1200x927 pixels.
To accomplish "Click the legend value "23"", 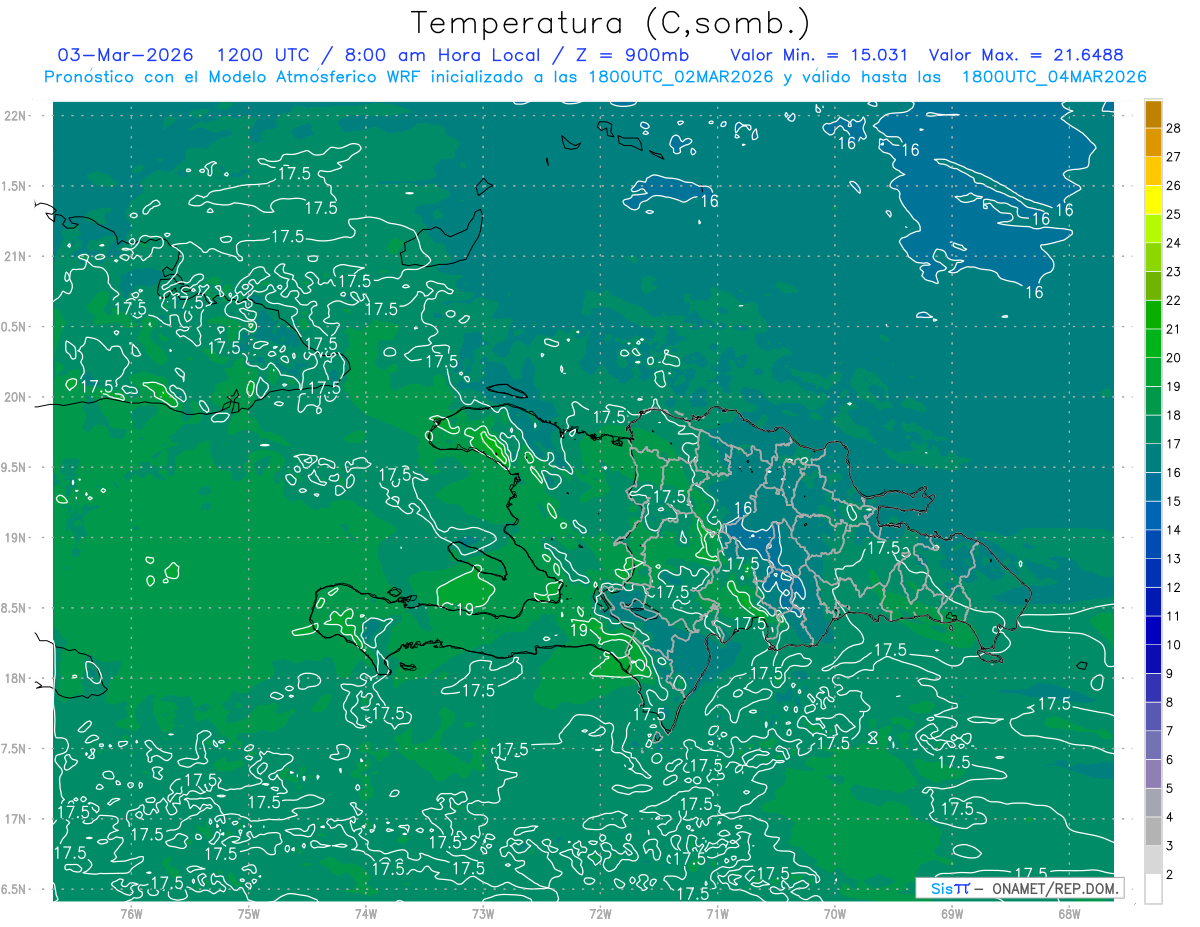I will click(x=1173, y=272).
